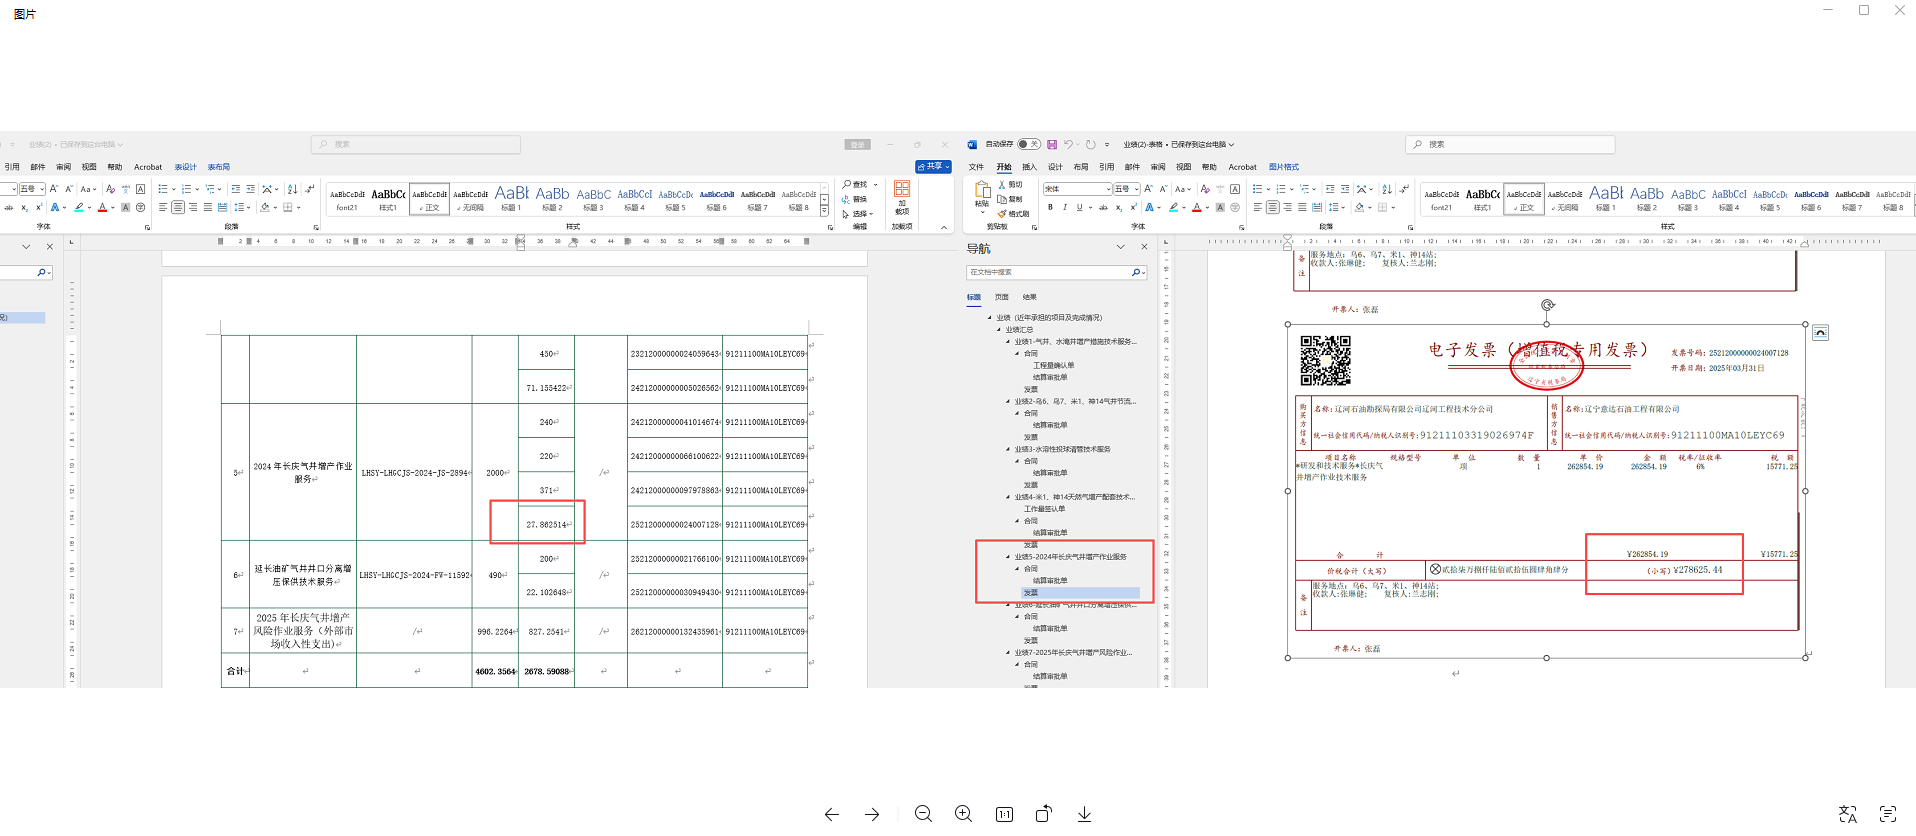Zoom out the picture in the viewer
Screen dimensions: 1916x836
coord(923,814)
